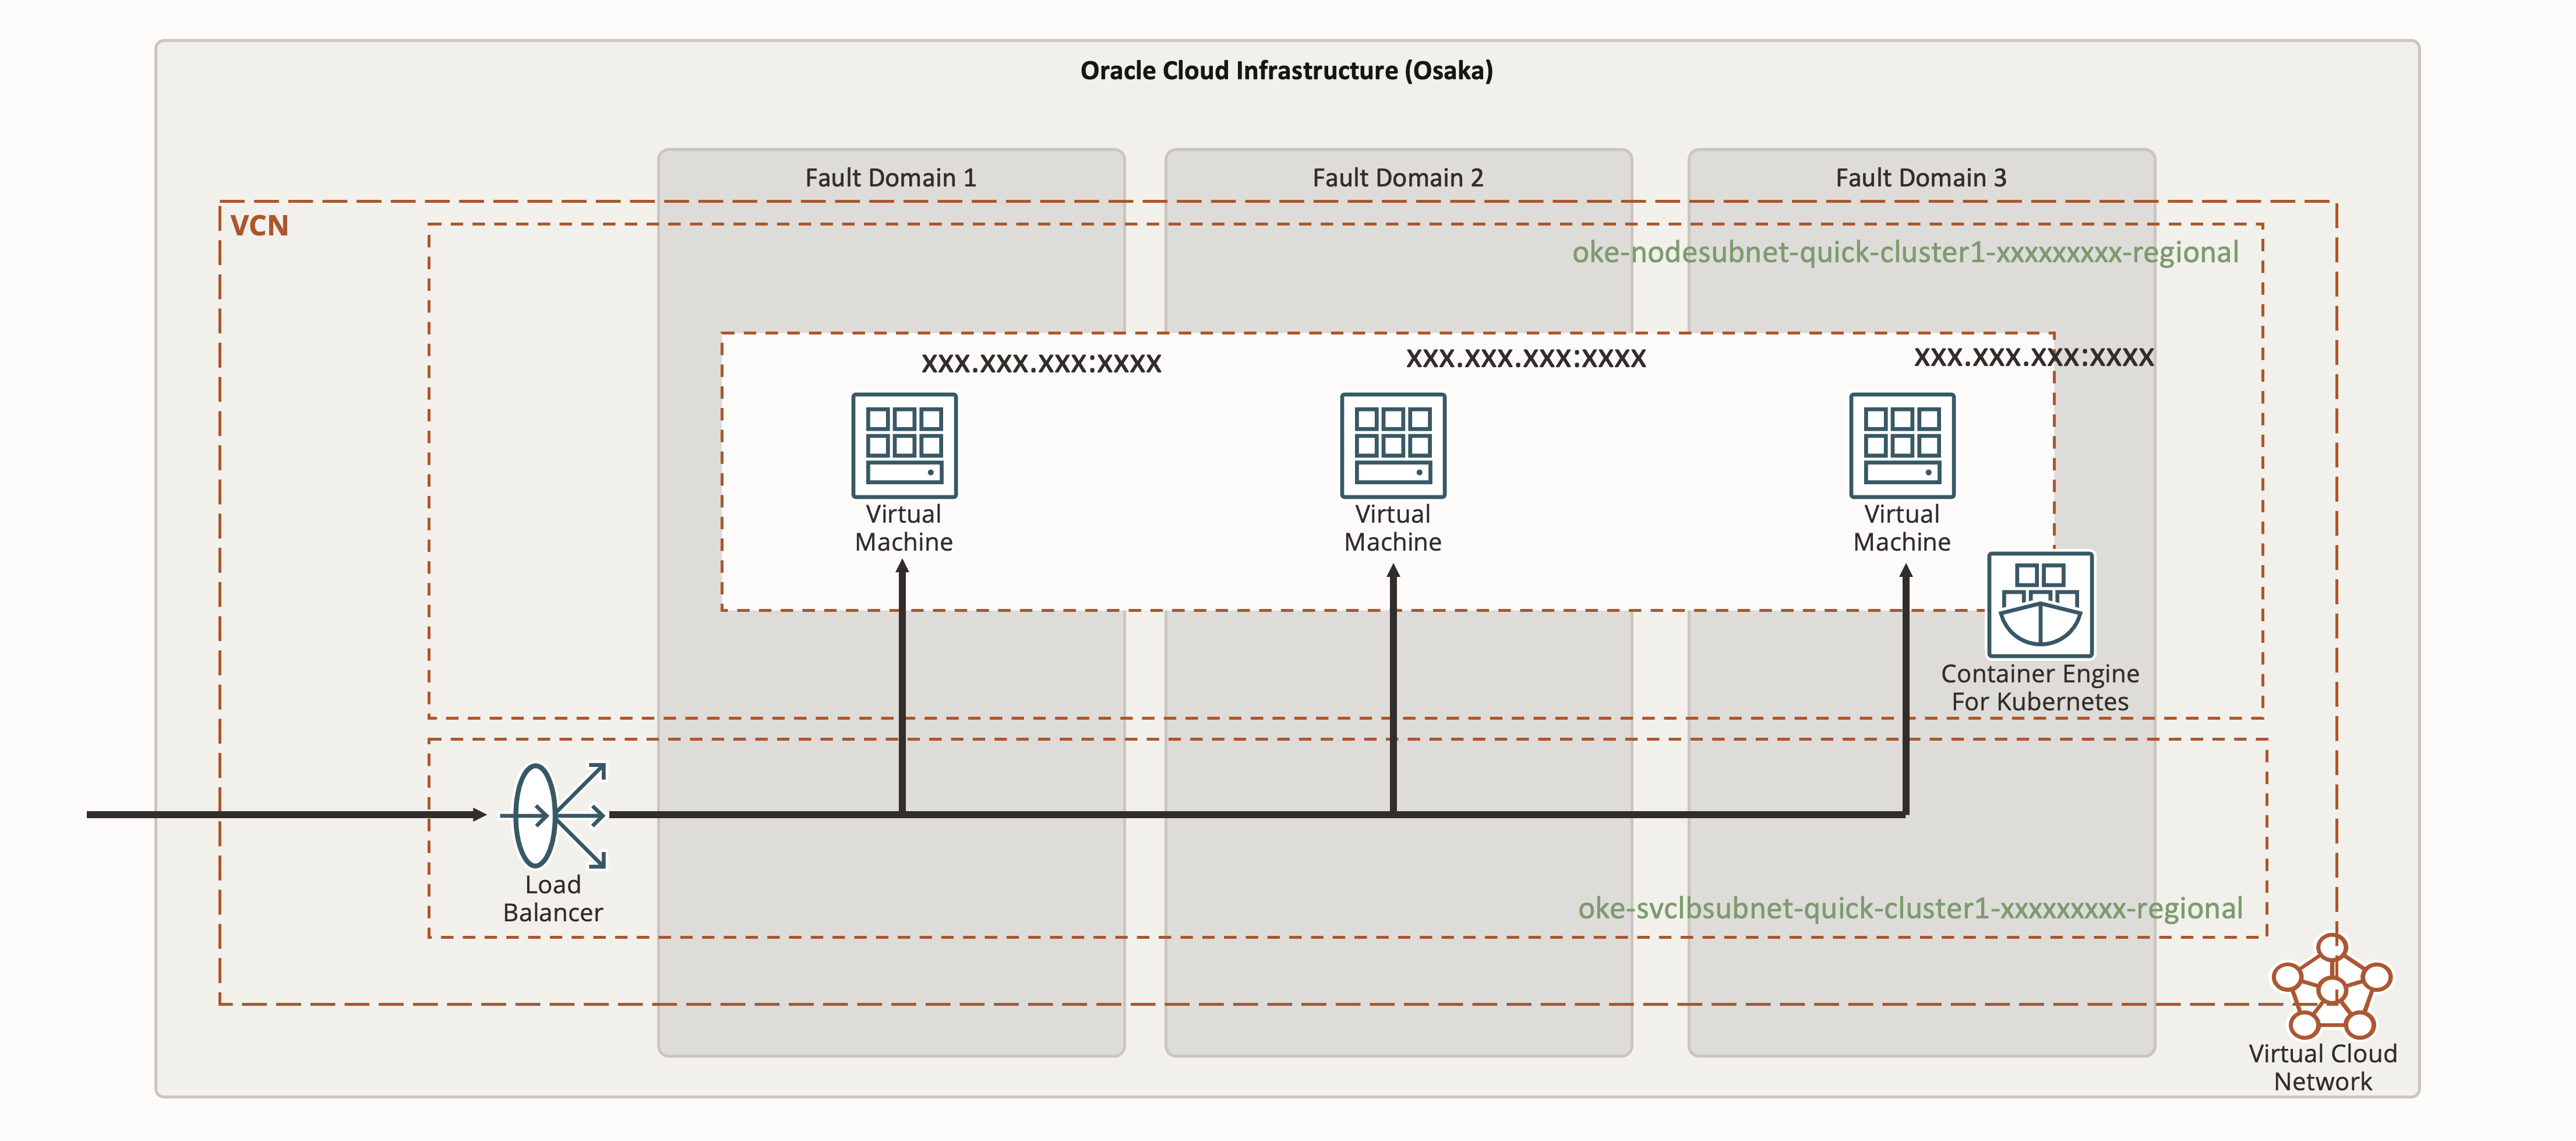
Task: Click the oke-svclbsubnet-quick-cluster1 subnet label
Action: click(1910, 908)
